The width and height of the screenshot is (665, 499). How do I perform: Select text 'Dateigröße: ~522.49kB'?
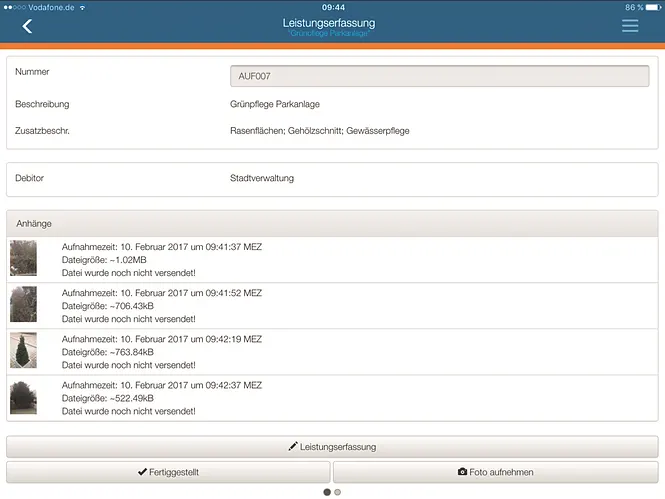pyautogui.click(x=108, y=399)
